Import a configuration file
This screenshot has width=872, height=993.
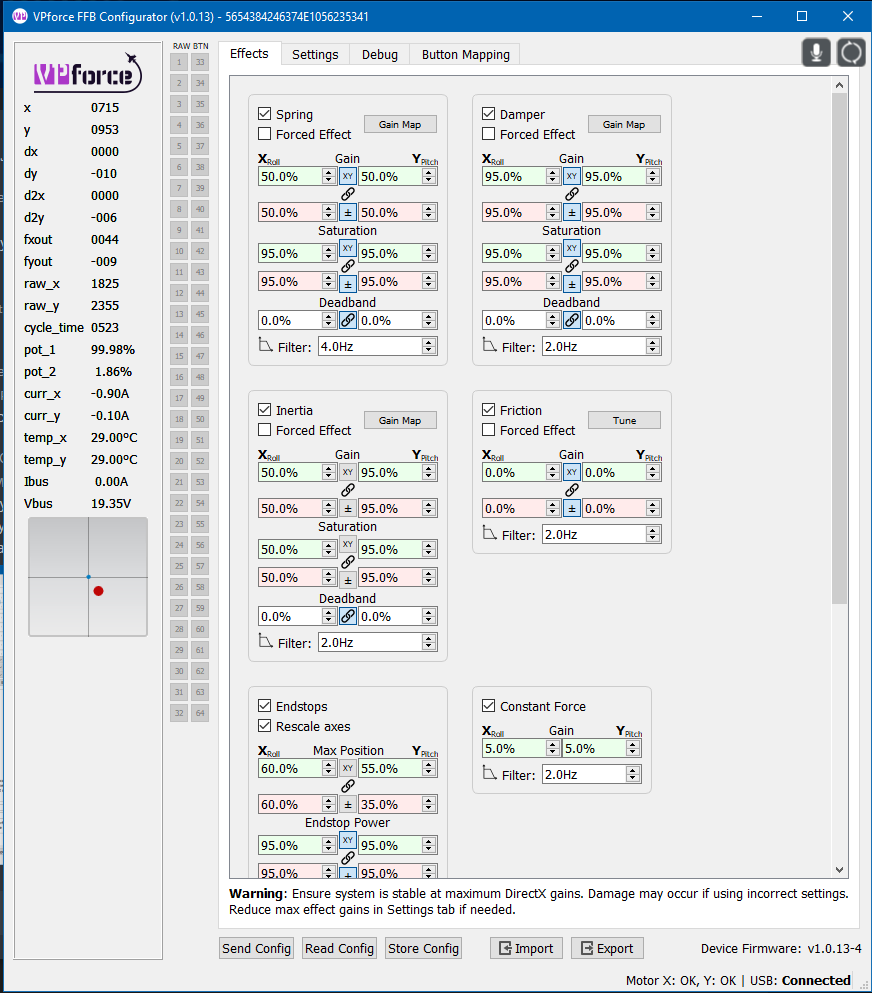[526, 948]
